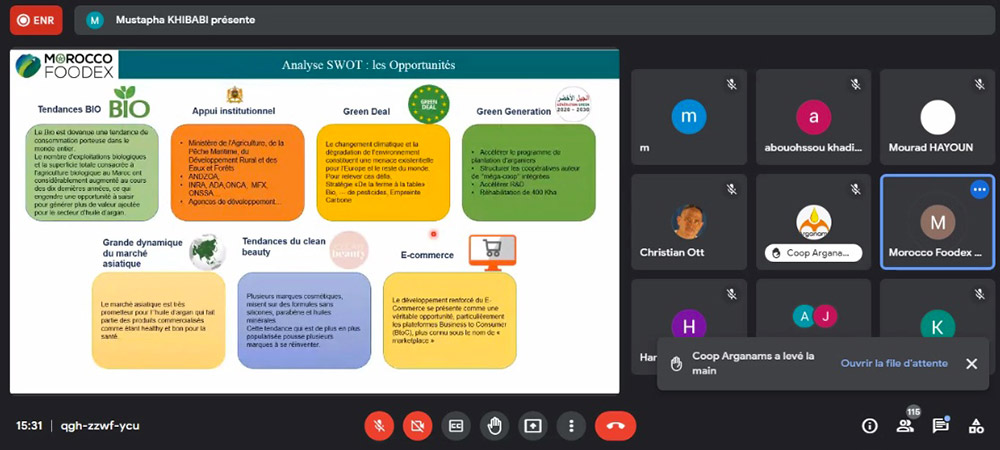1000x450 pixels.
Task: Open the three-dot more options menu
Action: click(x=571, y=425)
